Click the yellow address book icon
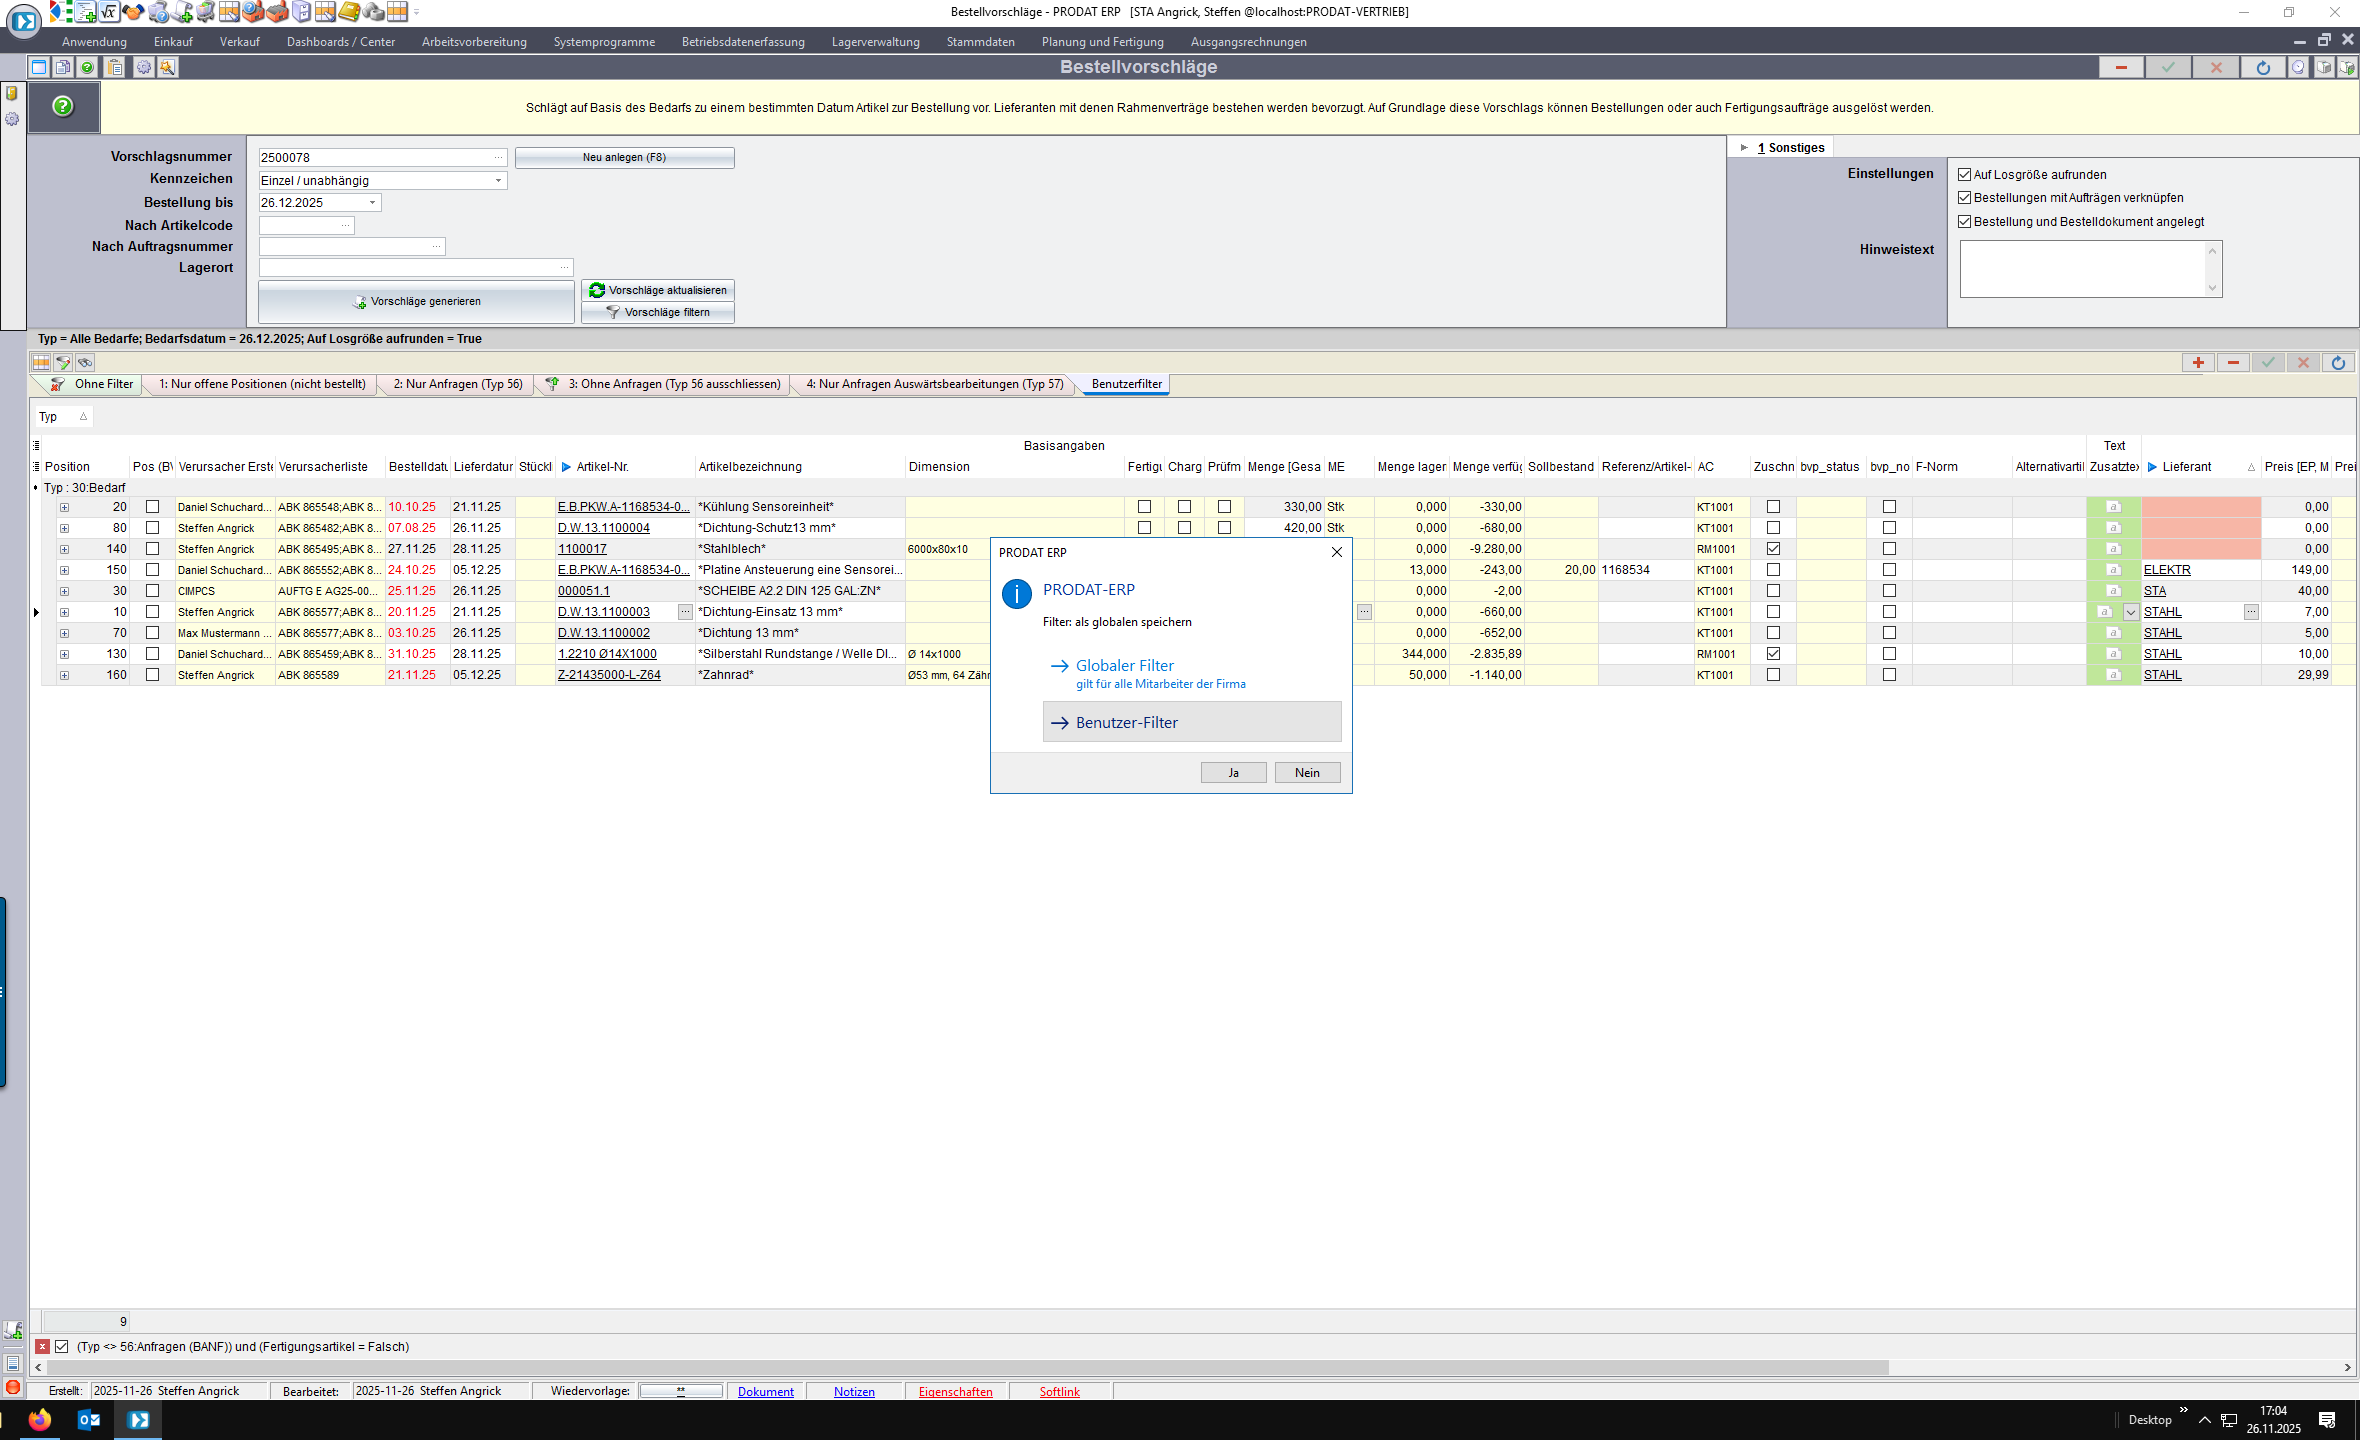 point(349,12)
